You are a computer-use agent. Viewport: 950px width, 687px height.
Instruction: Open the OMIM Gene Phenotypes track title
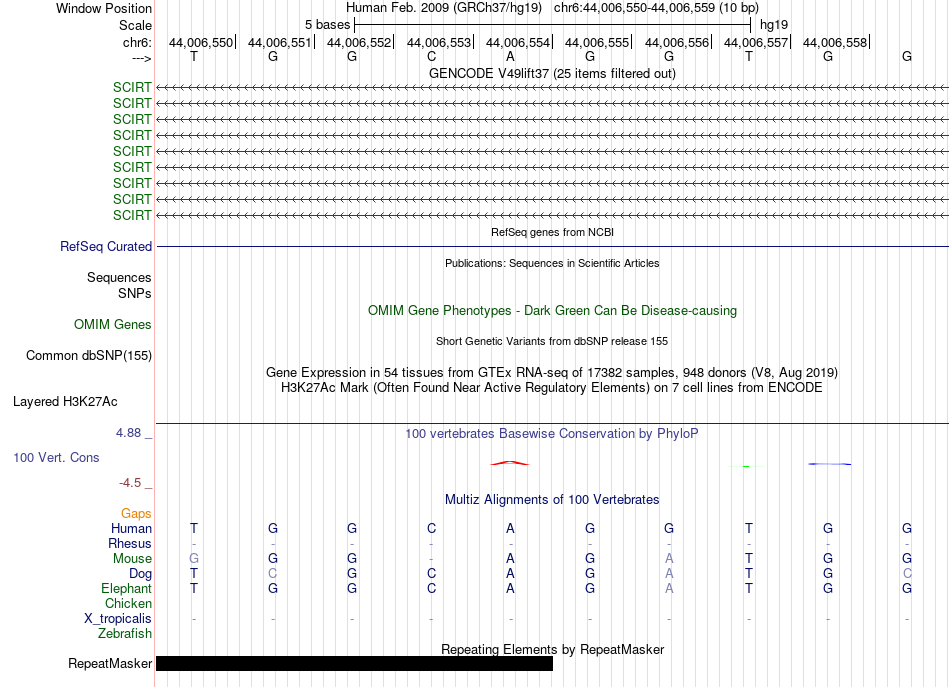click(x=552, y=310)
